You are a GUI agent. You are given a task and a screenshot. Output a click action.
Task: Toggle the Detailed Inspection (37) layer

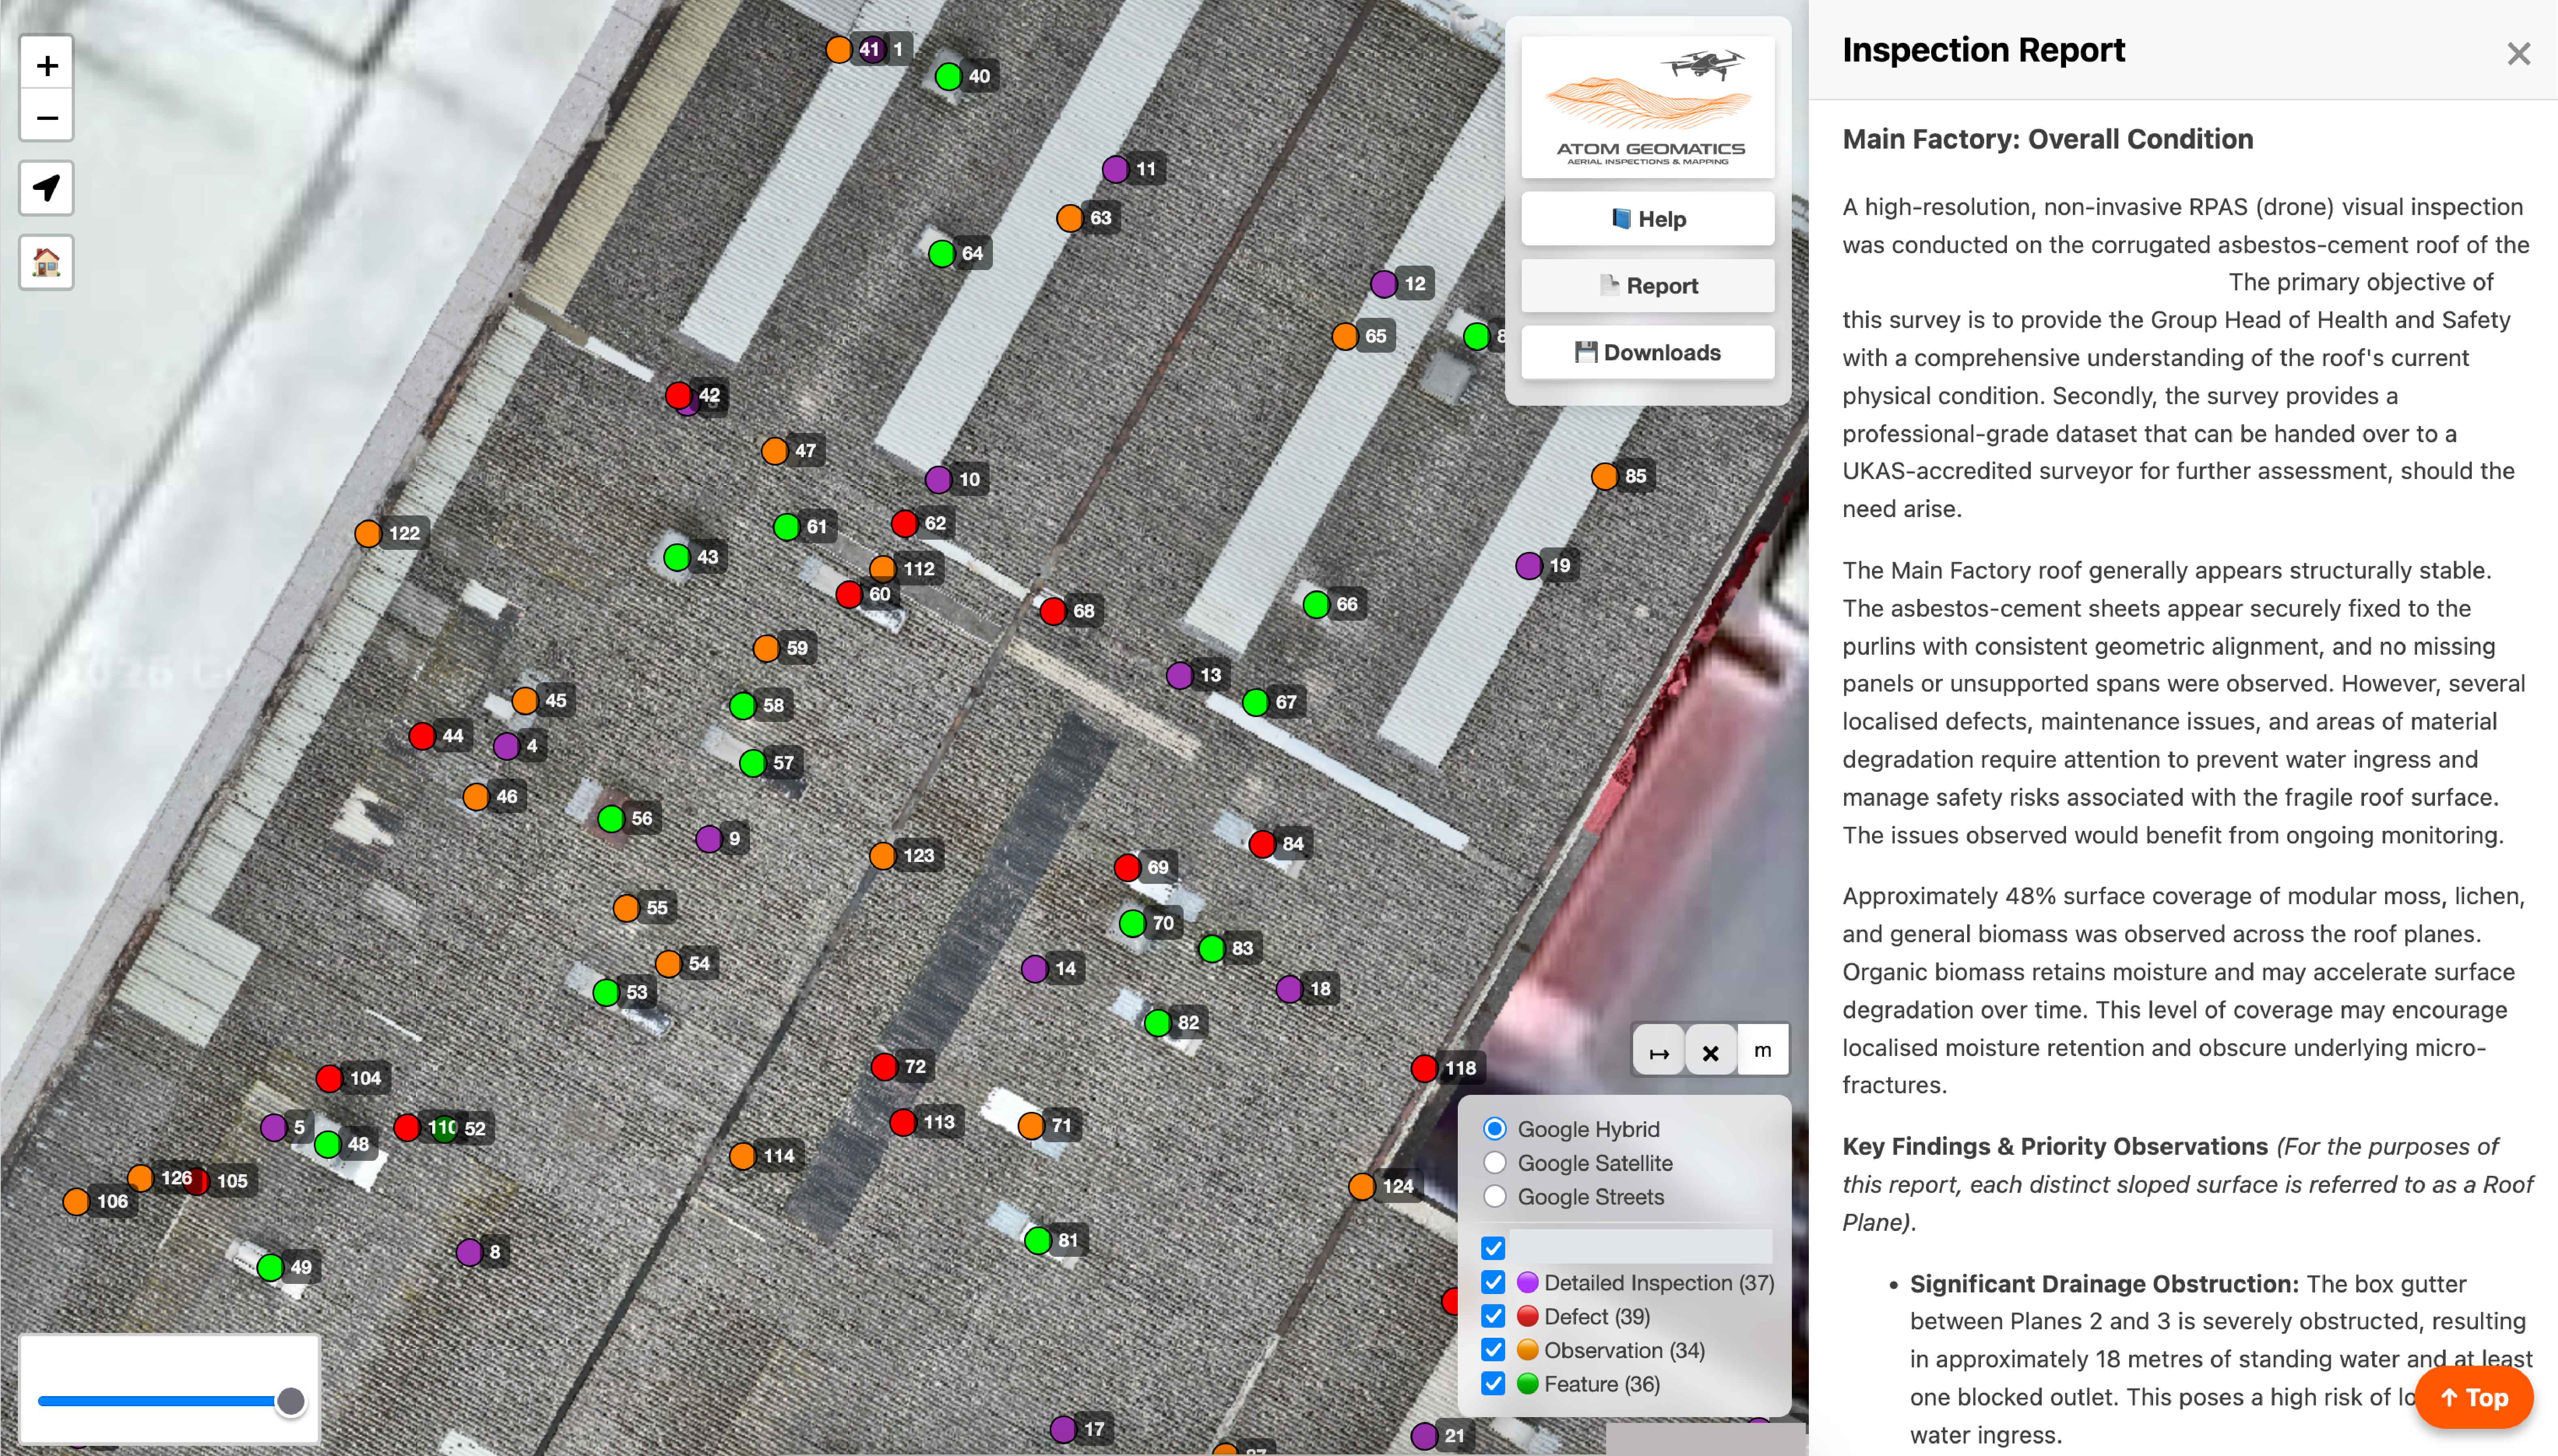[x=1493, y=1282]
